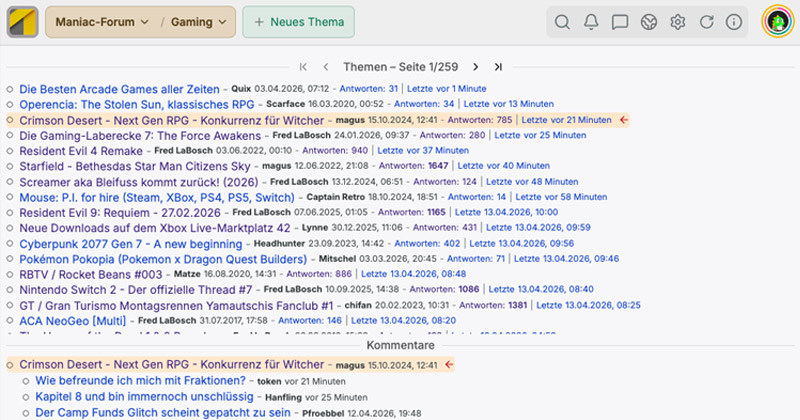This screenshot has width=800, height=420.
Task: Open Resident Evil 9: Requiem thread
Action: (120, 212)
